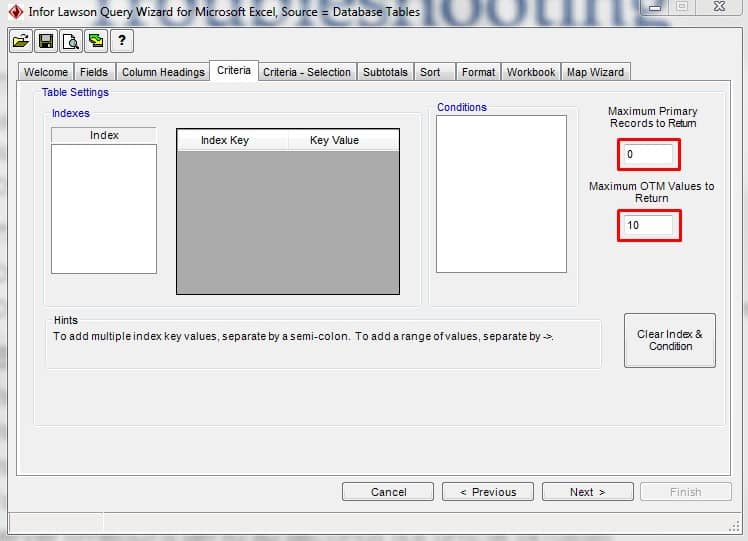The height and width of the screenshot is (541, 748).
Task: Open help with the question mark icon
Action: (122, 41)
